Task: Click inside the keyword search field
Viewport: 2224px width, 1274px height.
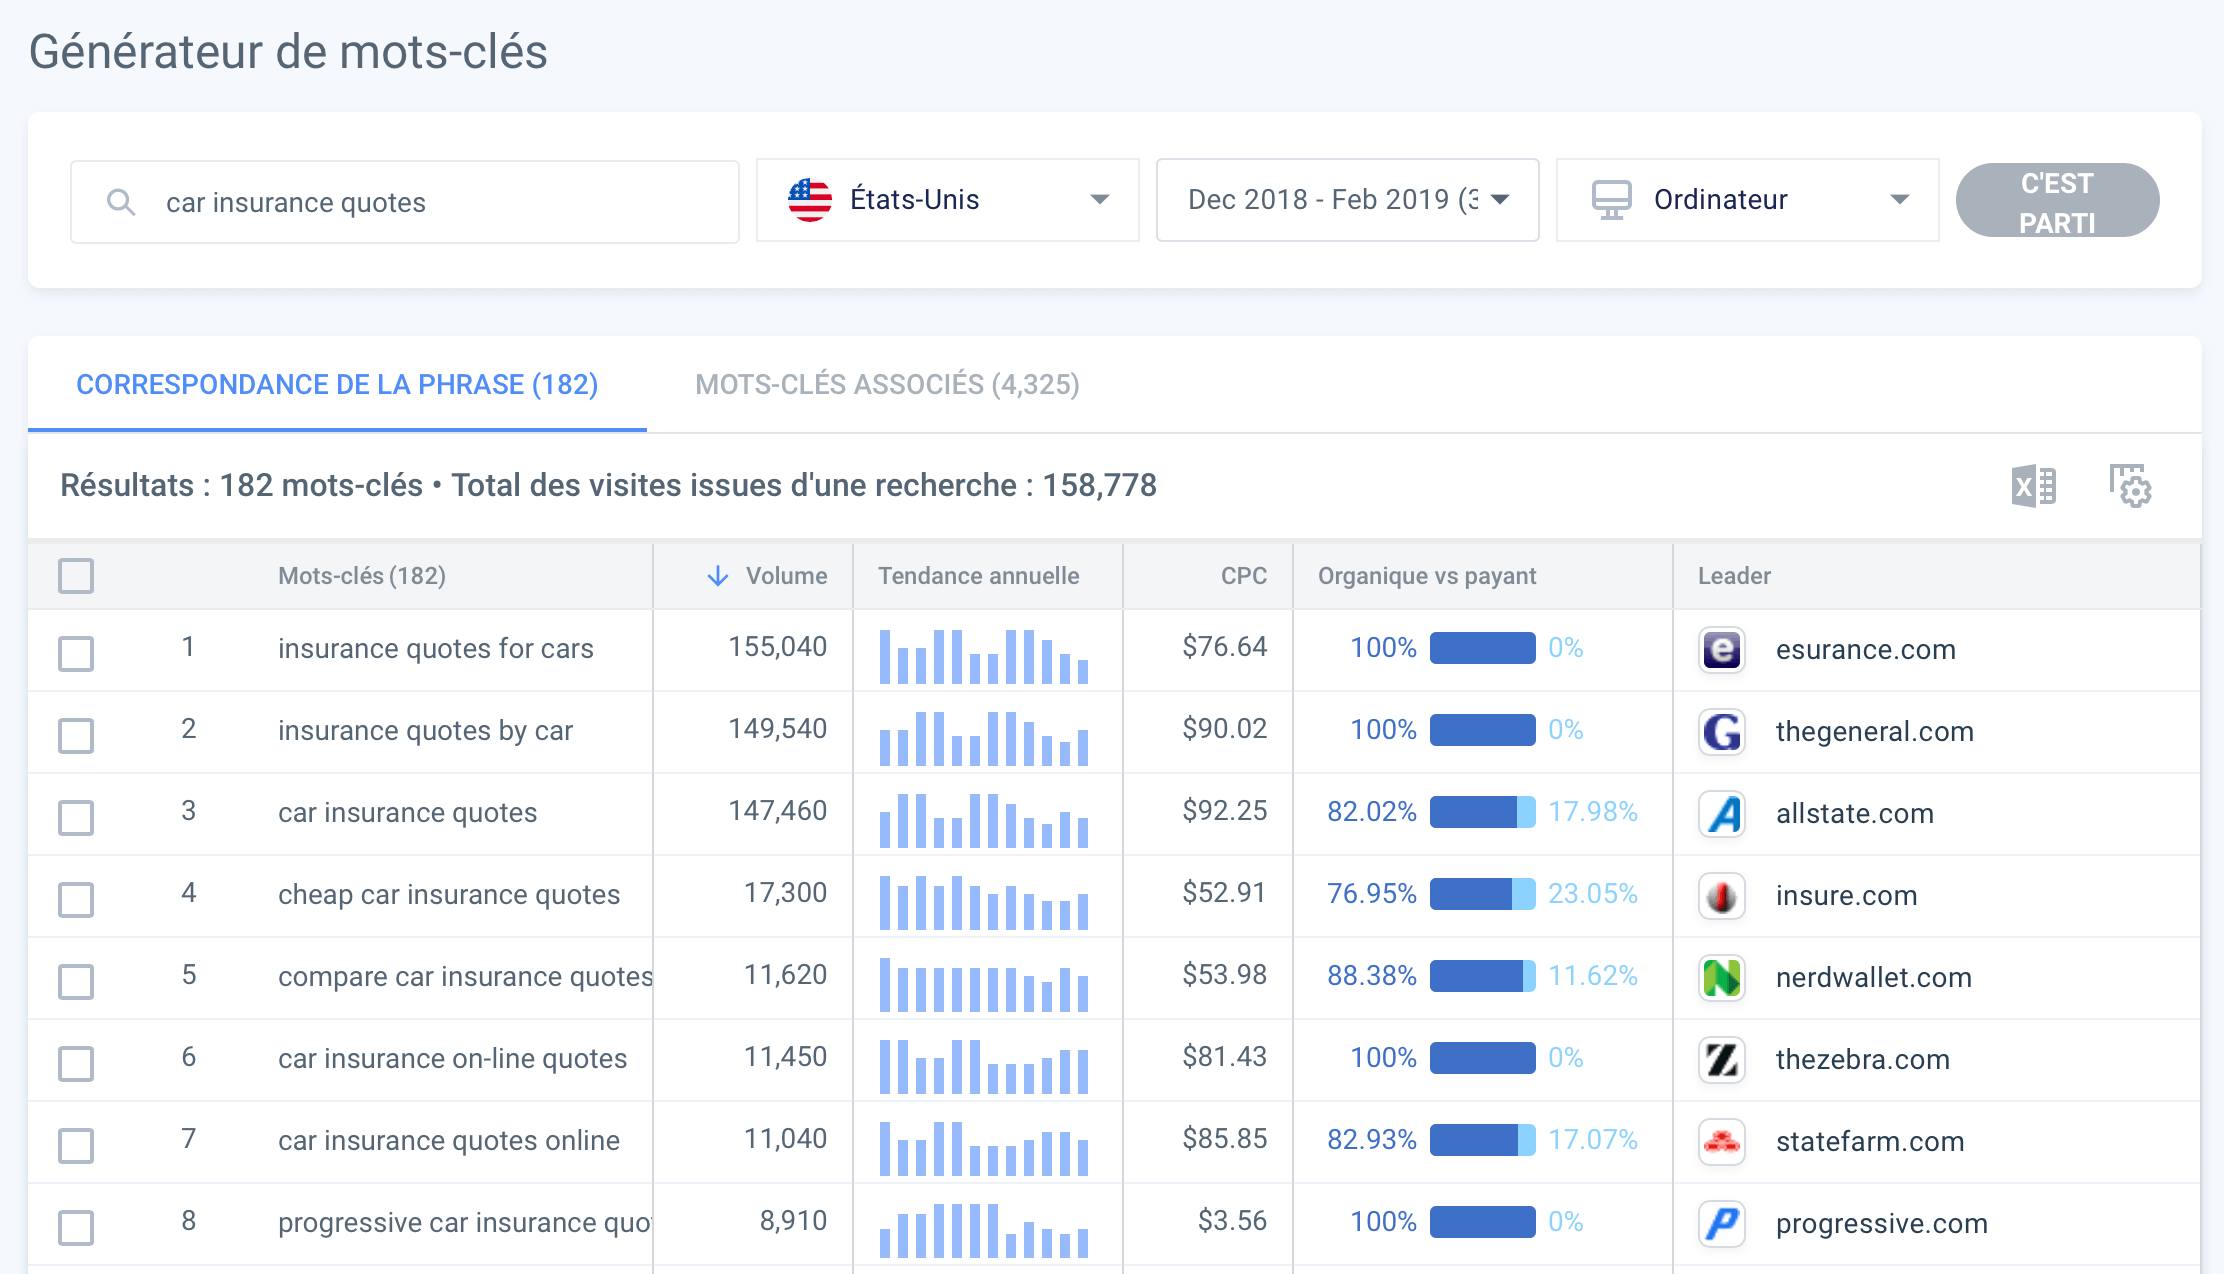Action: tap(400, 200)
